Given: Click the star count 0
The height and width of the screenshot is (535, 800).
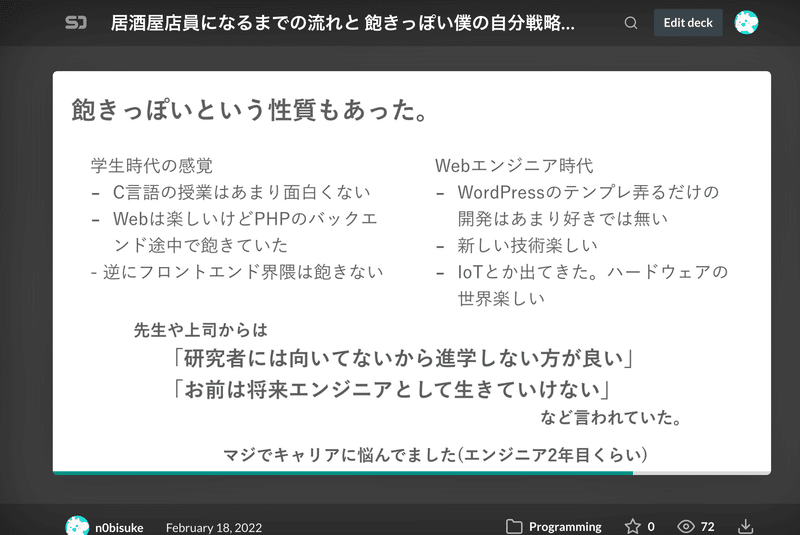Looking at the screenshot, I should pos(651,526).
